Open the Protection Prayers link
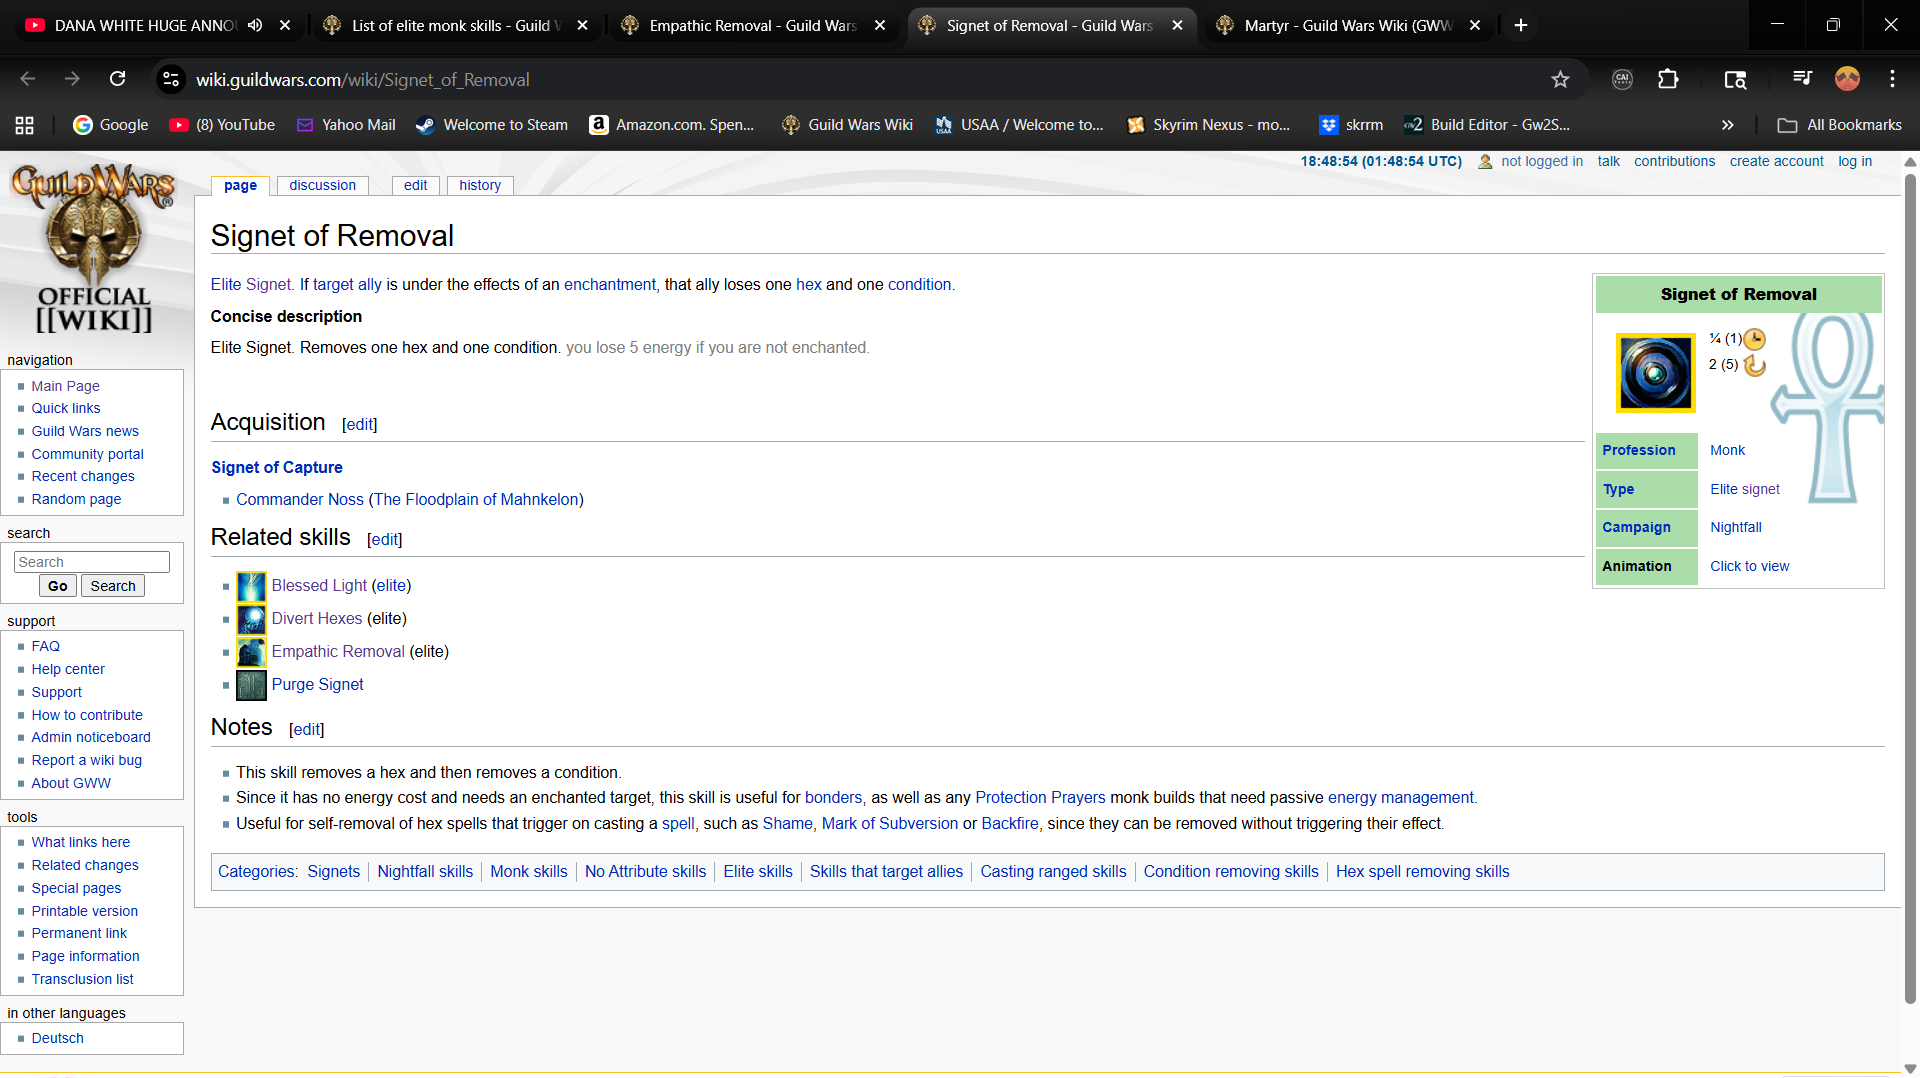Screen dimensions: 1920x1078 coord(1040,798)
